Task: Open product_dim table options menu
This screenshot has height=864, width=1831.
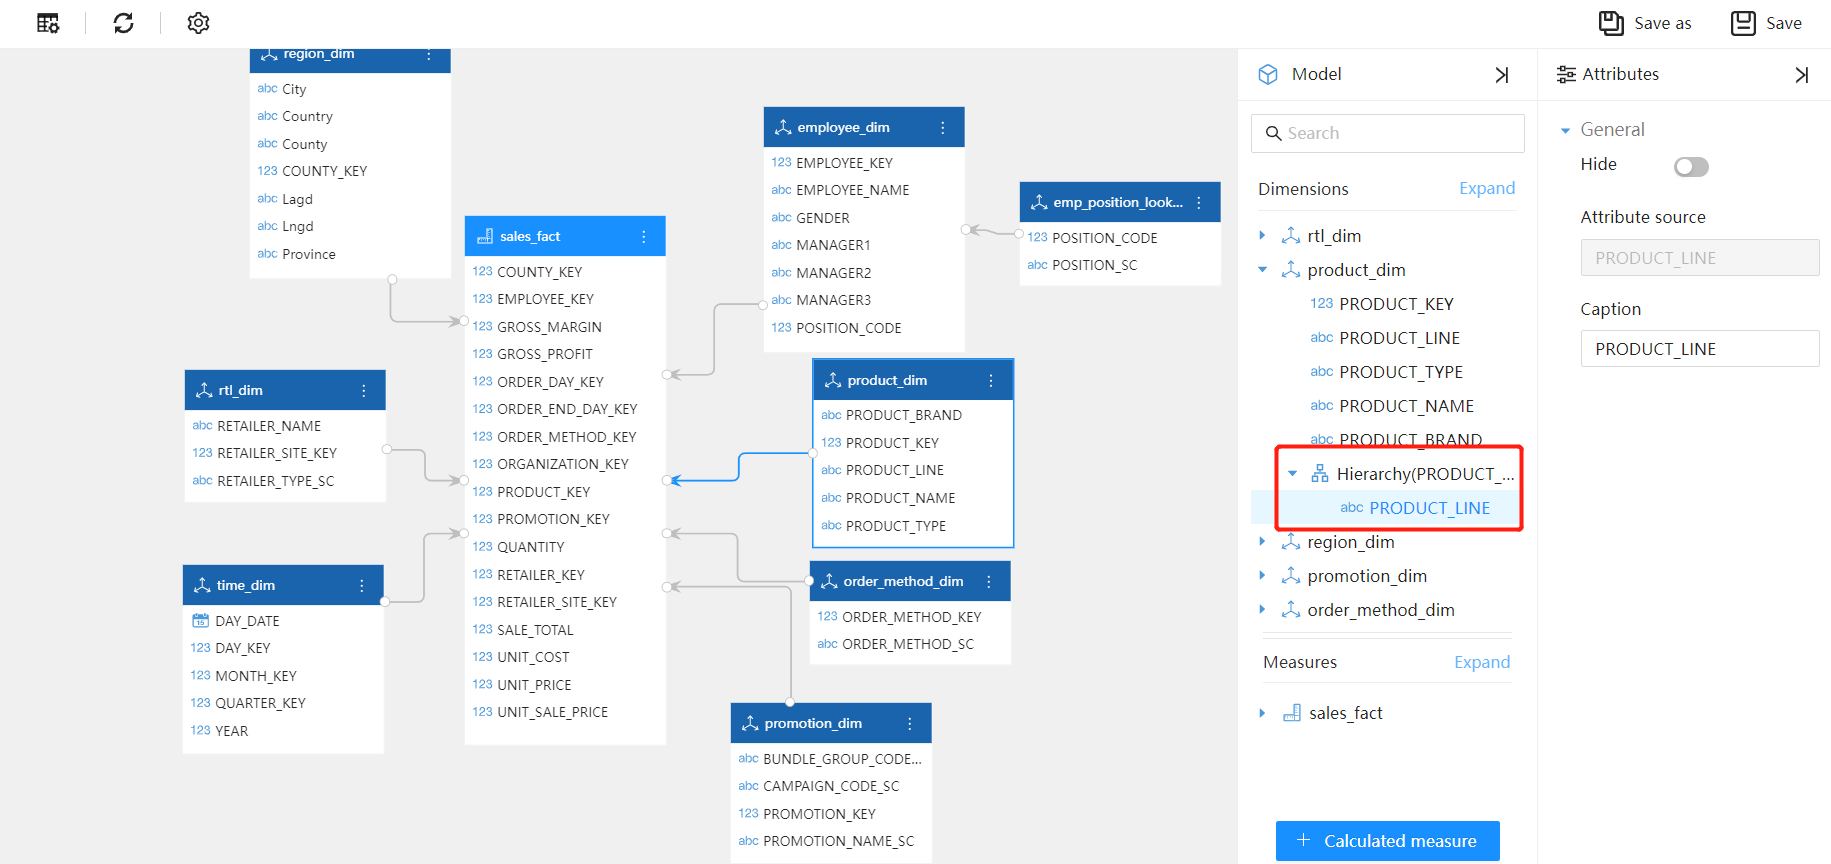Action: pyautogui.click(x=991, y=381)
